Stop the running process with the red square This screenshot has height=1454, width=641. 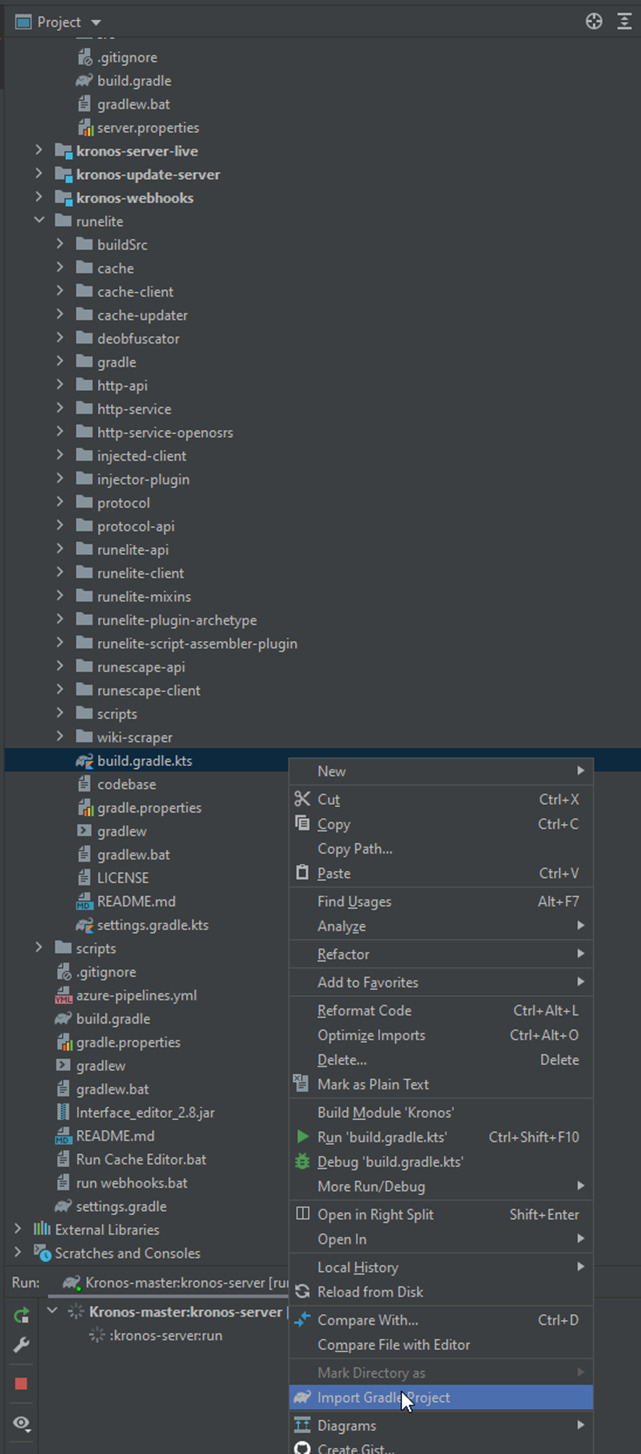[x=20, y=1381]
